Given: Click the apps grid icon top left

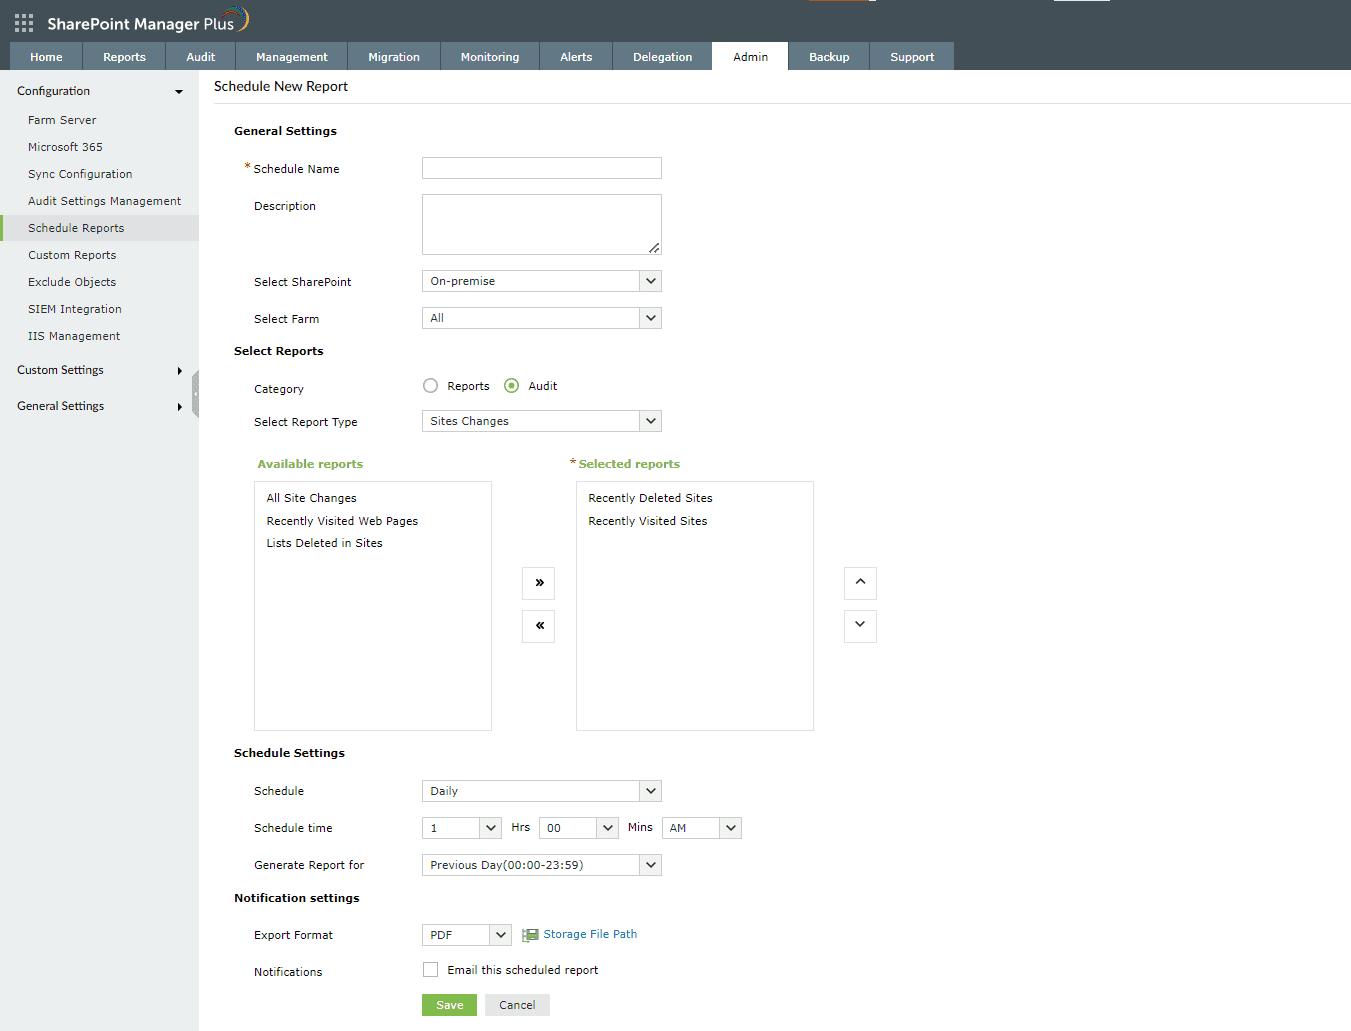Looking at the screenshot, I should 22,21.
